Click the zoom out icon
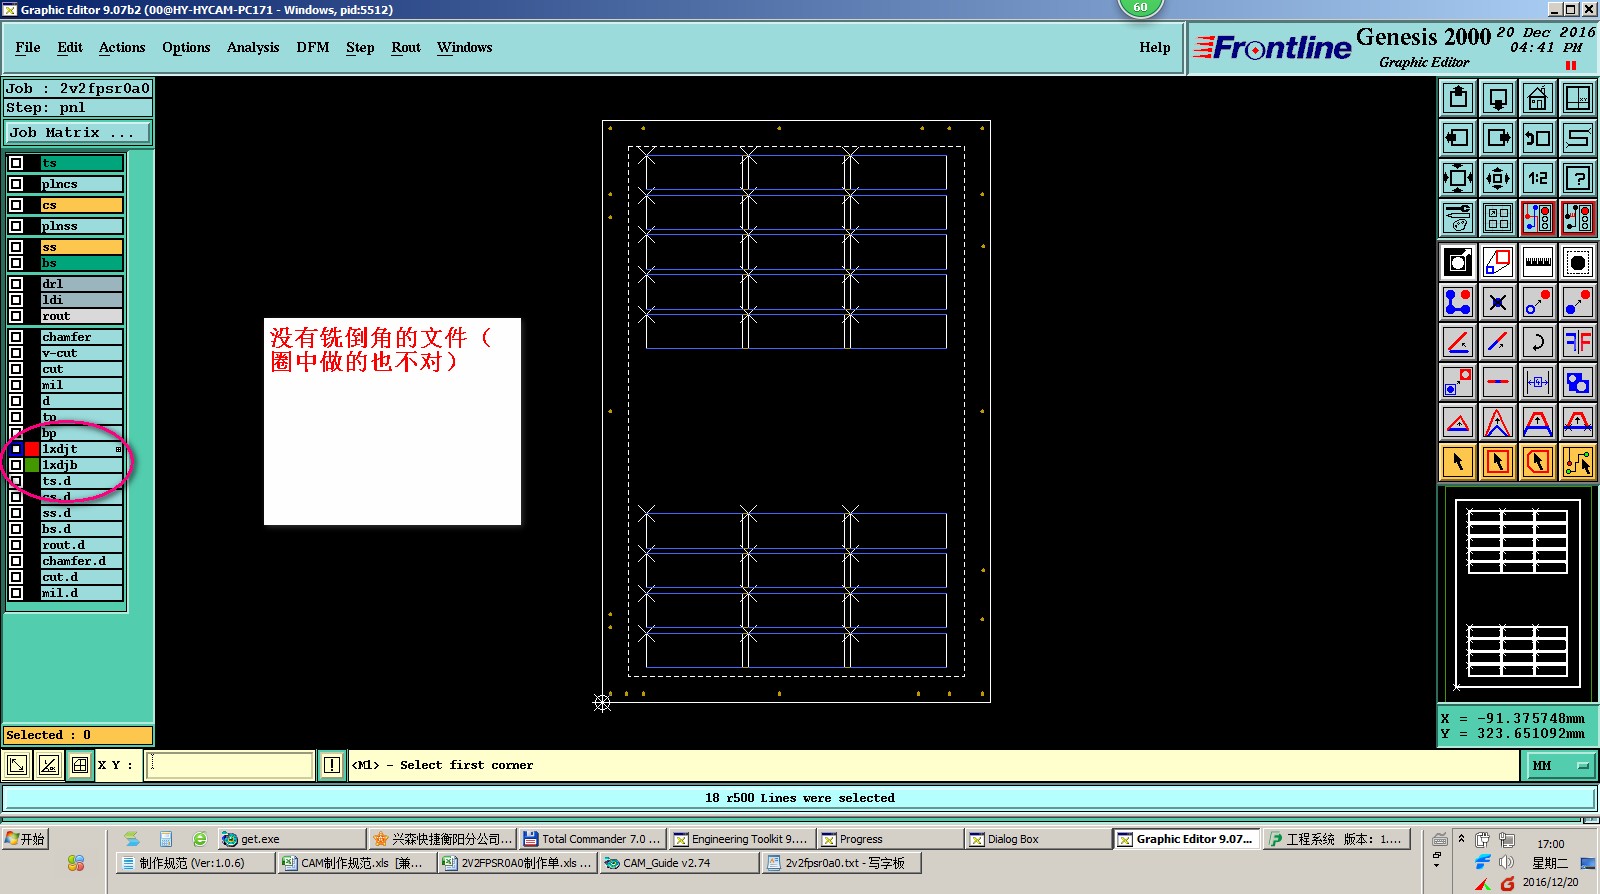Screen dimensions: 1600x894 (x=1498, y=178)
